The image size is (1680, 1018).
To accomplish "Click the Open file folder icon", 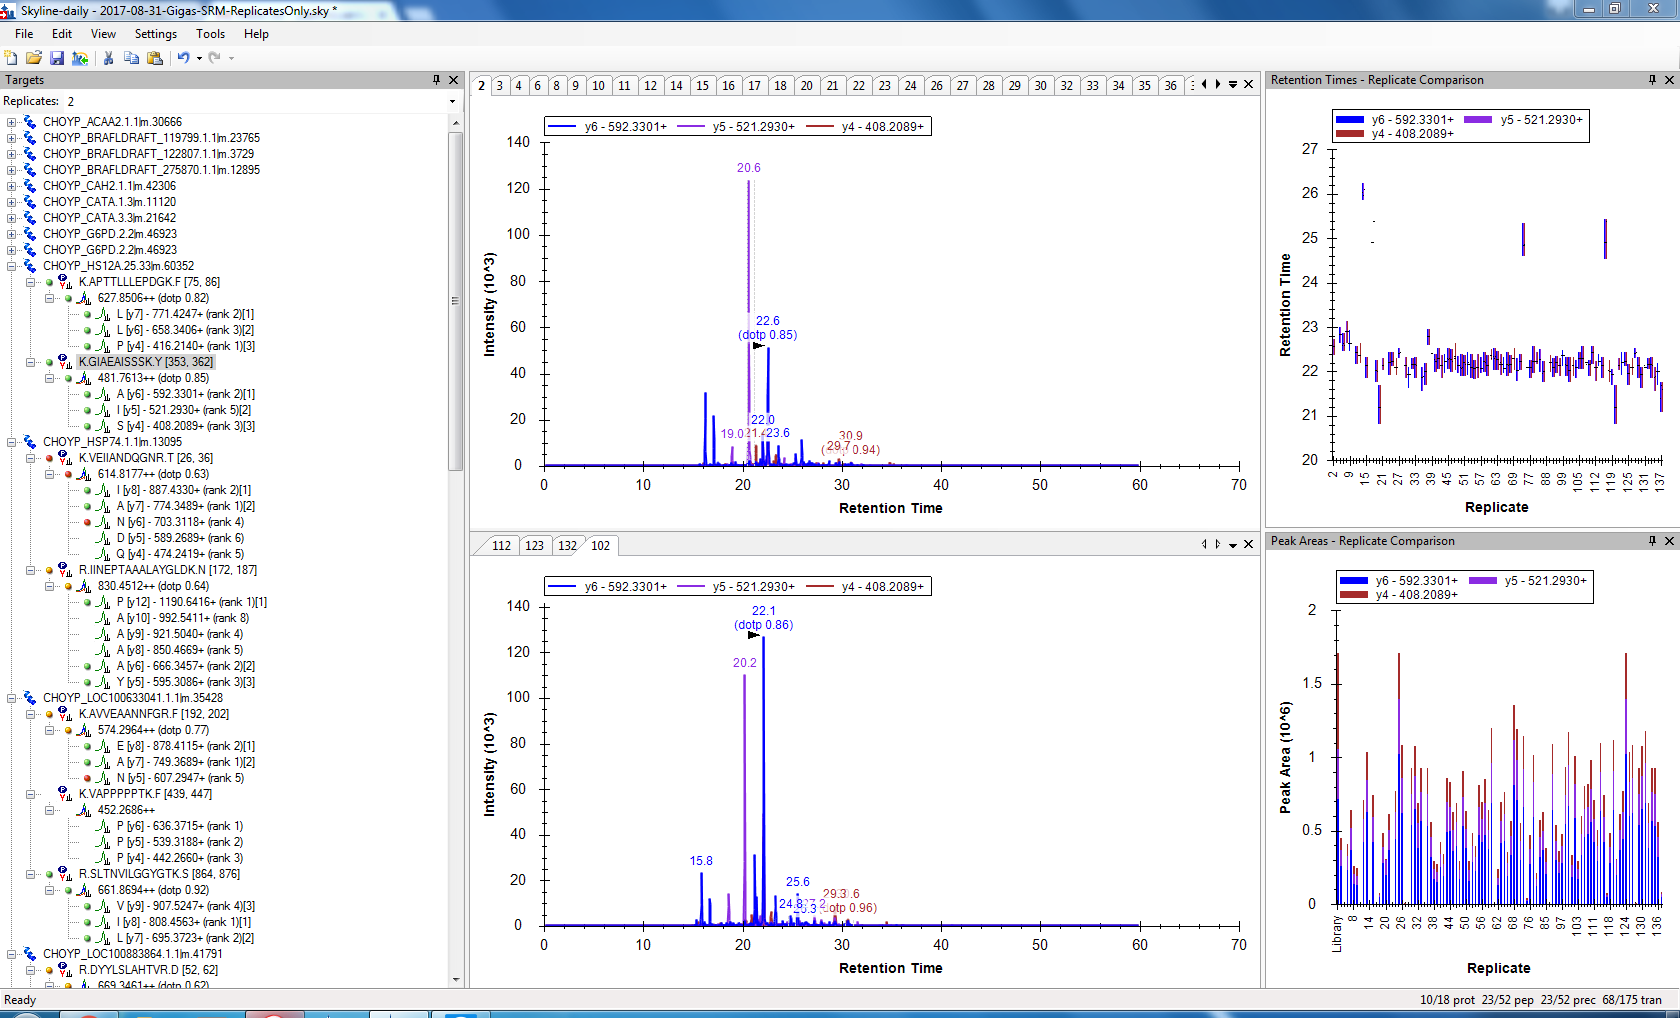I will [x=34, y=58].
